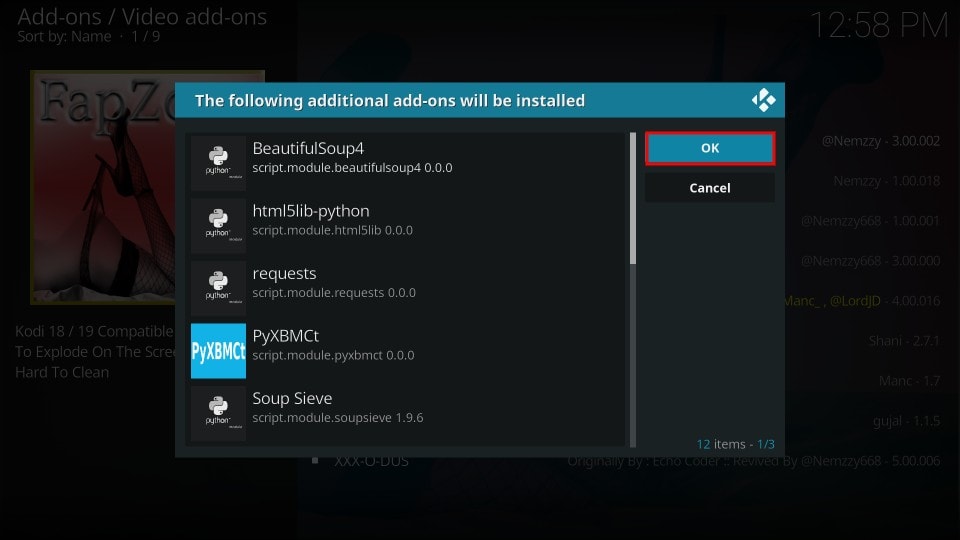Click the @Nemzzy668 - 3.00.000 entry
This screenshot has width=960, height=540.
pos(870,261)
